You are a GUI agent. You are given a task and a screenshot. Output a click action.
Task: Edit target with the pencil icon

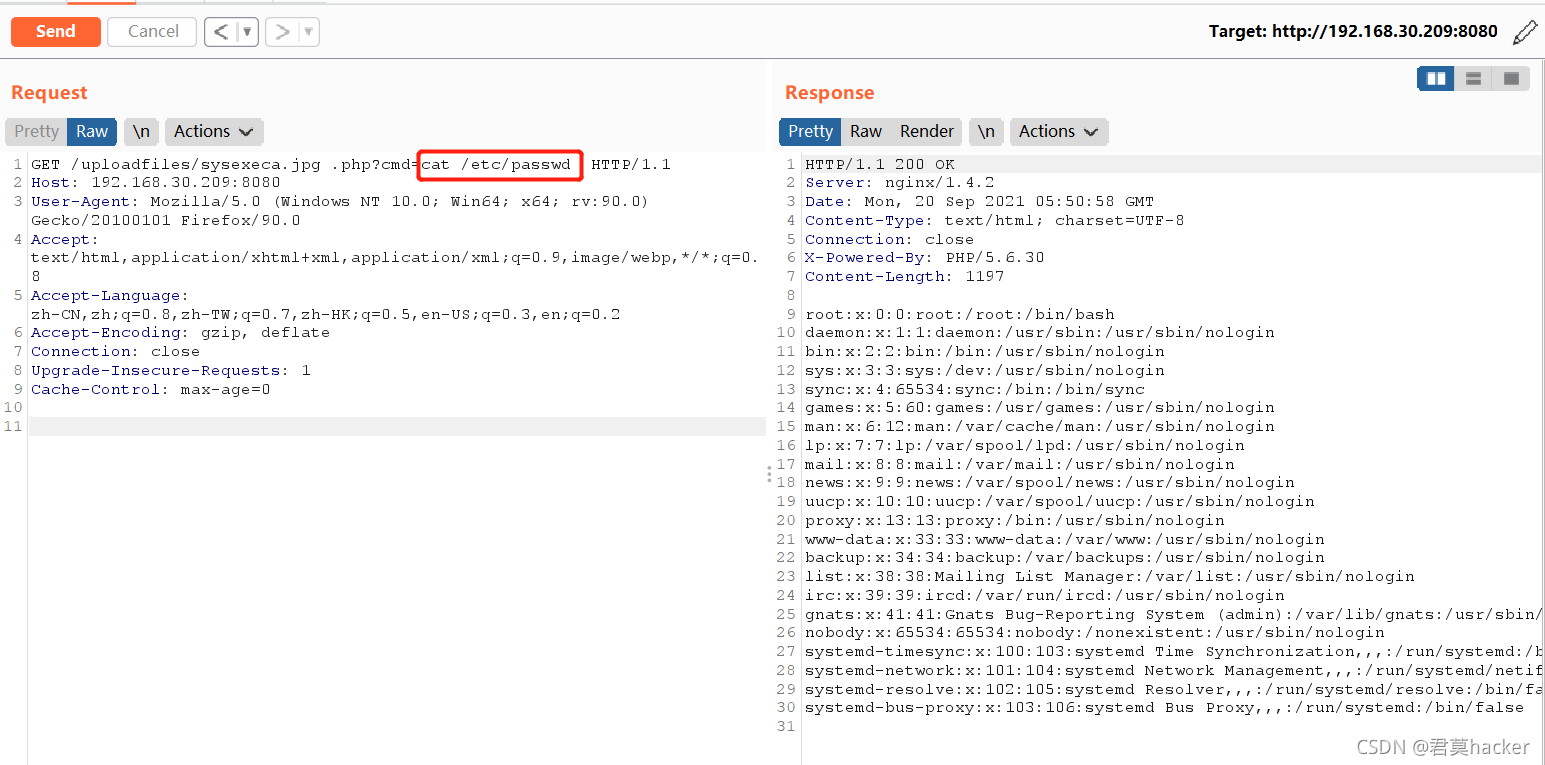(1524, 32)
